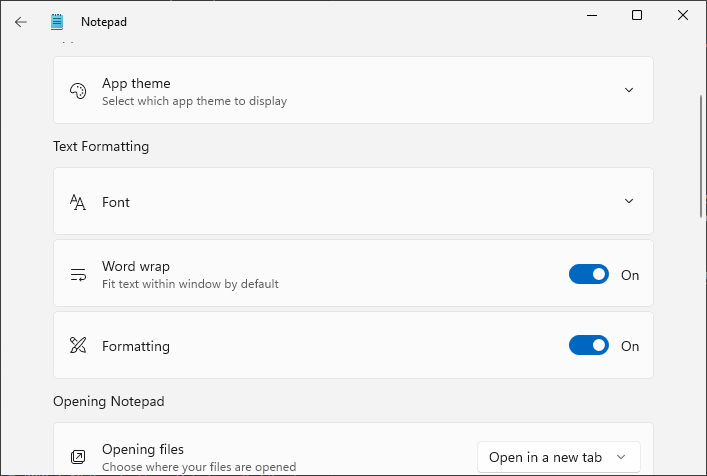
Task: Turn off the Word wrap toggle
Action: (588, 274)
